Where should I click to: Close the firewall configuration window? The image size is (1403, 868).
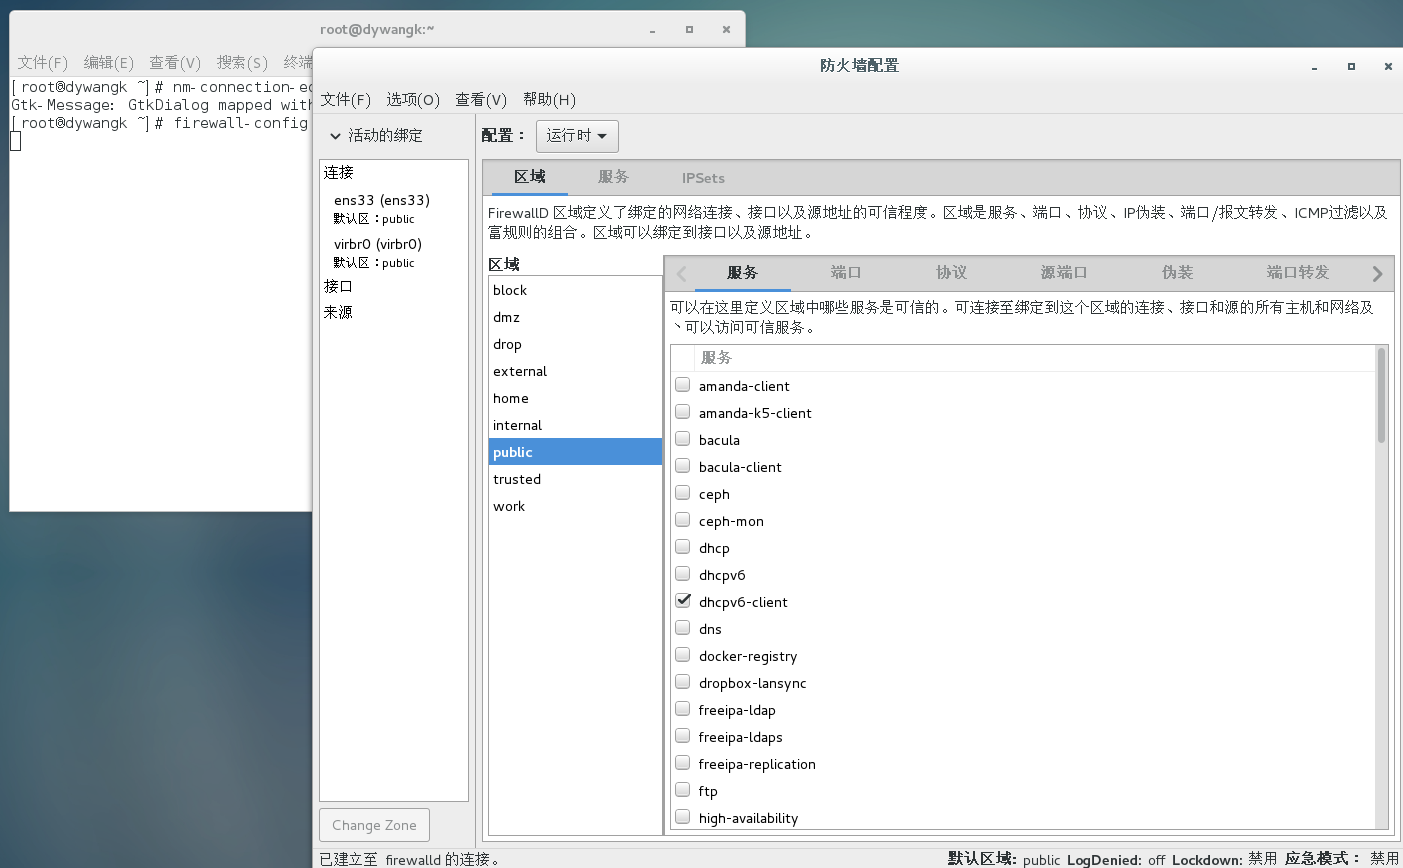tap(1388, 67)
